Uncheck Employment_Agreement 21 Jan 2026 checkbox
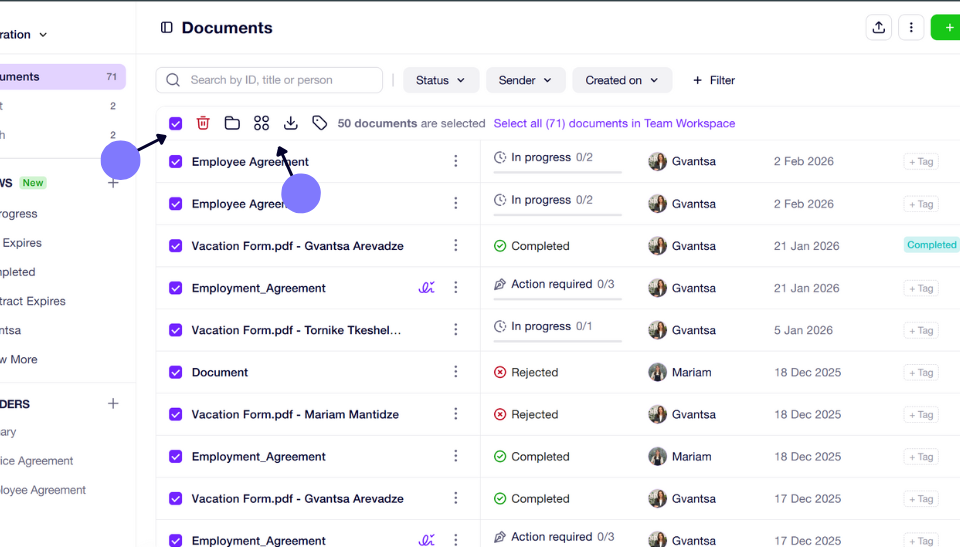 [x=176, y=288]
